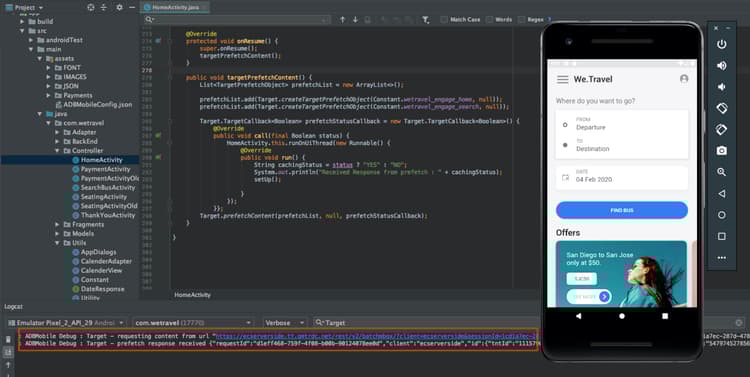Tap the phone's on-screen back navigation button
Viewport: 750px width, 377px height.
click(579, 316)
